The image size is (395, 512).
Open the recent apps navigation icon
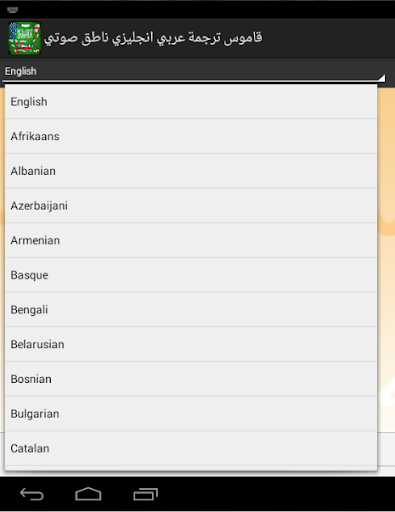point(145,494)
